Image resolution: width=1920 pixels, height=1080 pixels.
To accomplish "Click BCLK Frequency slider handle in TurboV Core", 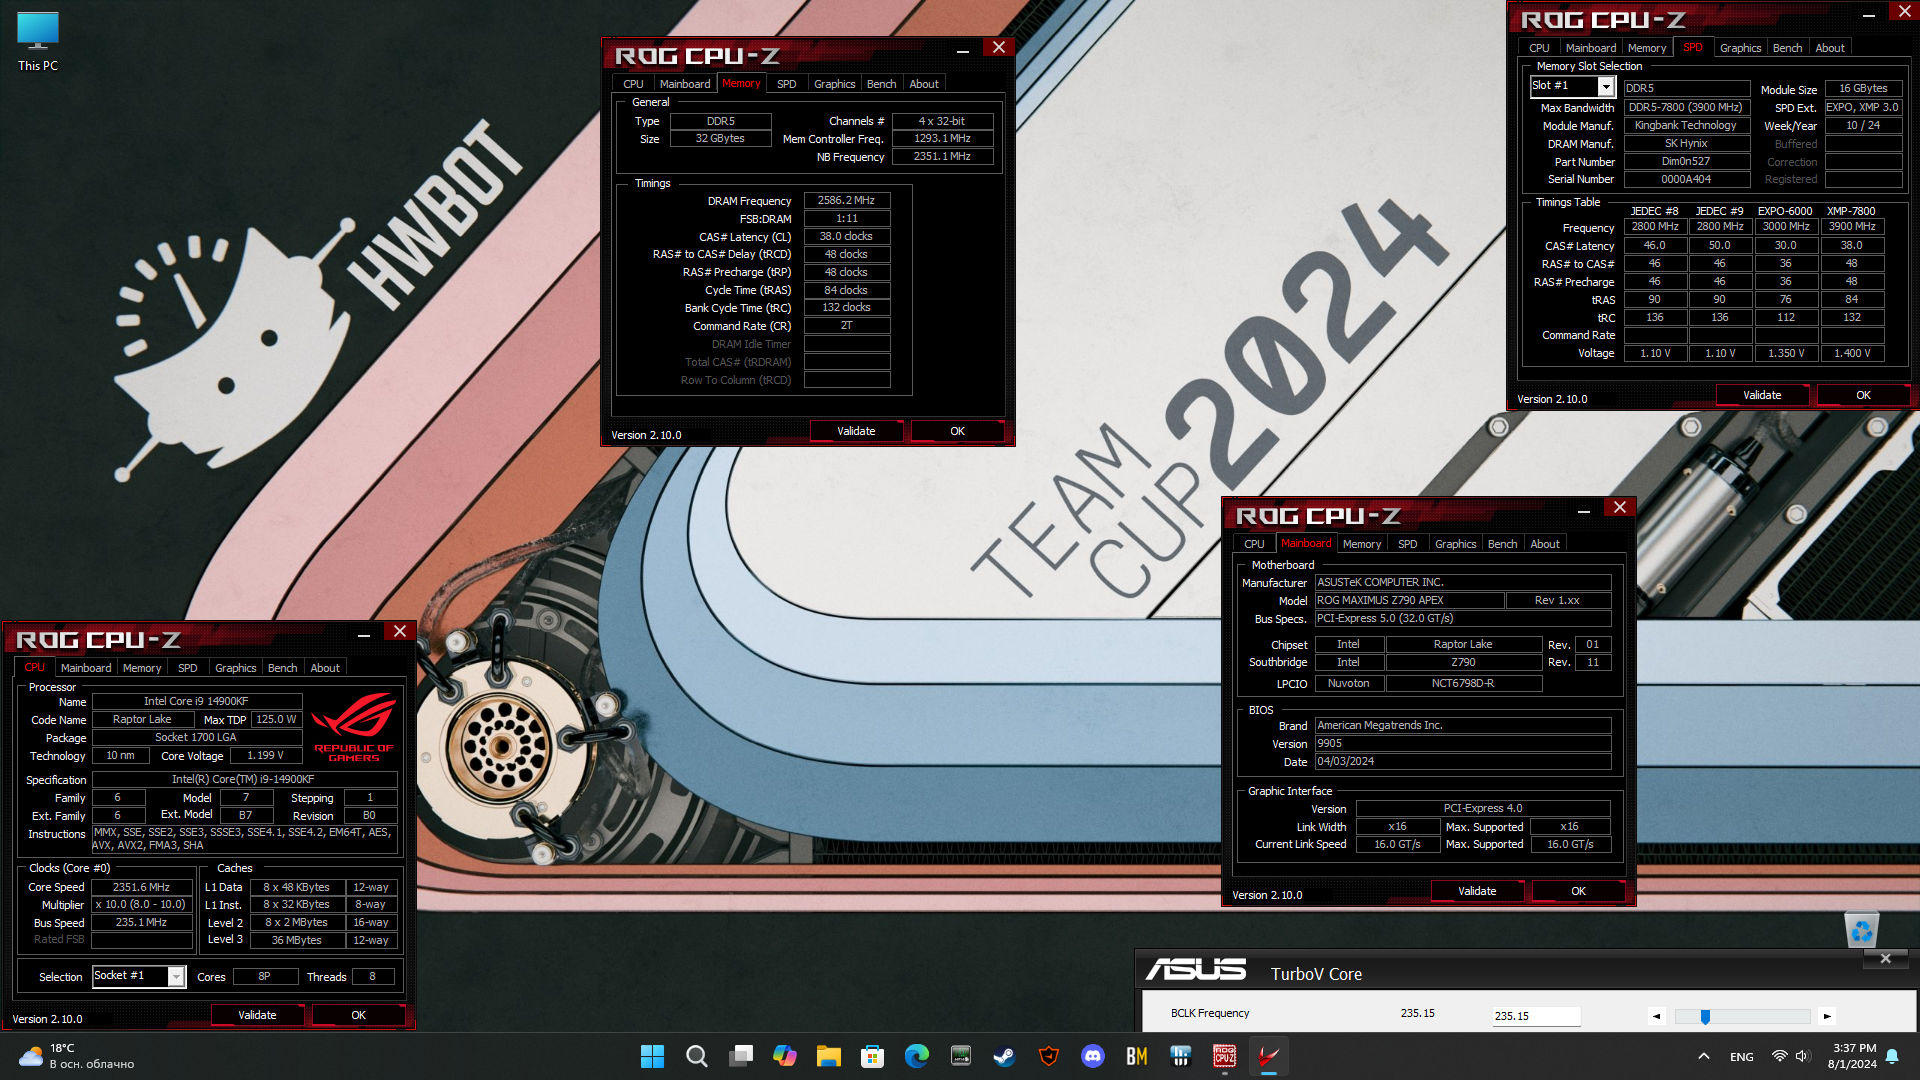I will tap(1705, 1016).
